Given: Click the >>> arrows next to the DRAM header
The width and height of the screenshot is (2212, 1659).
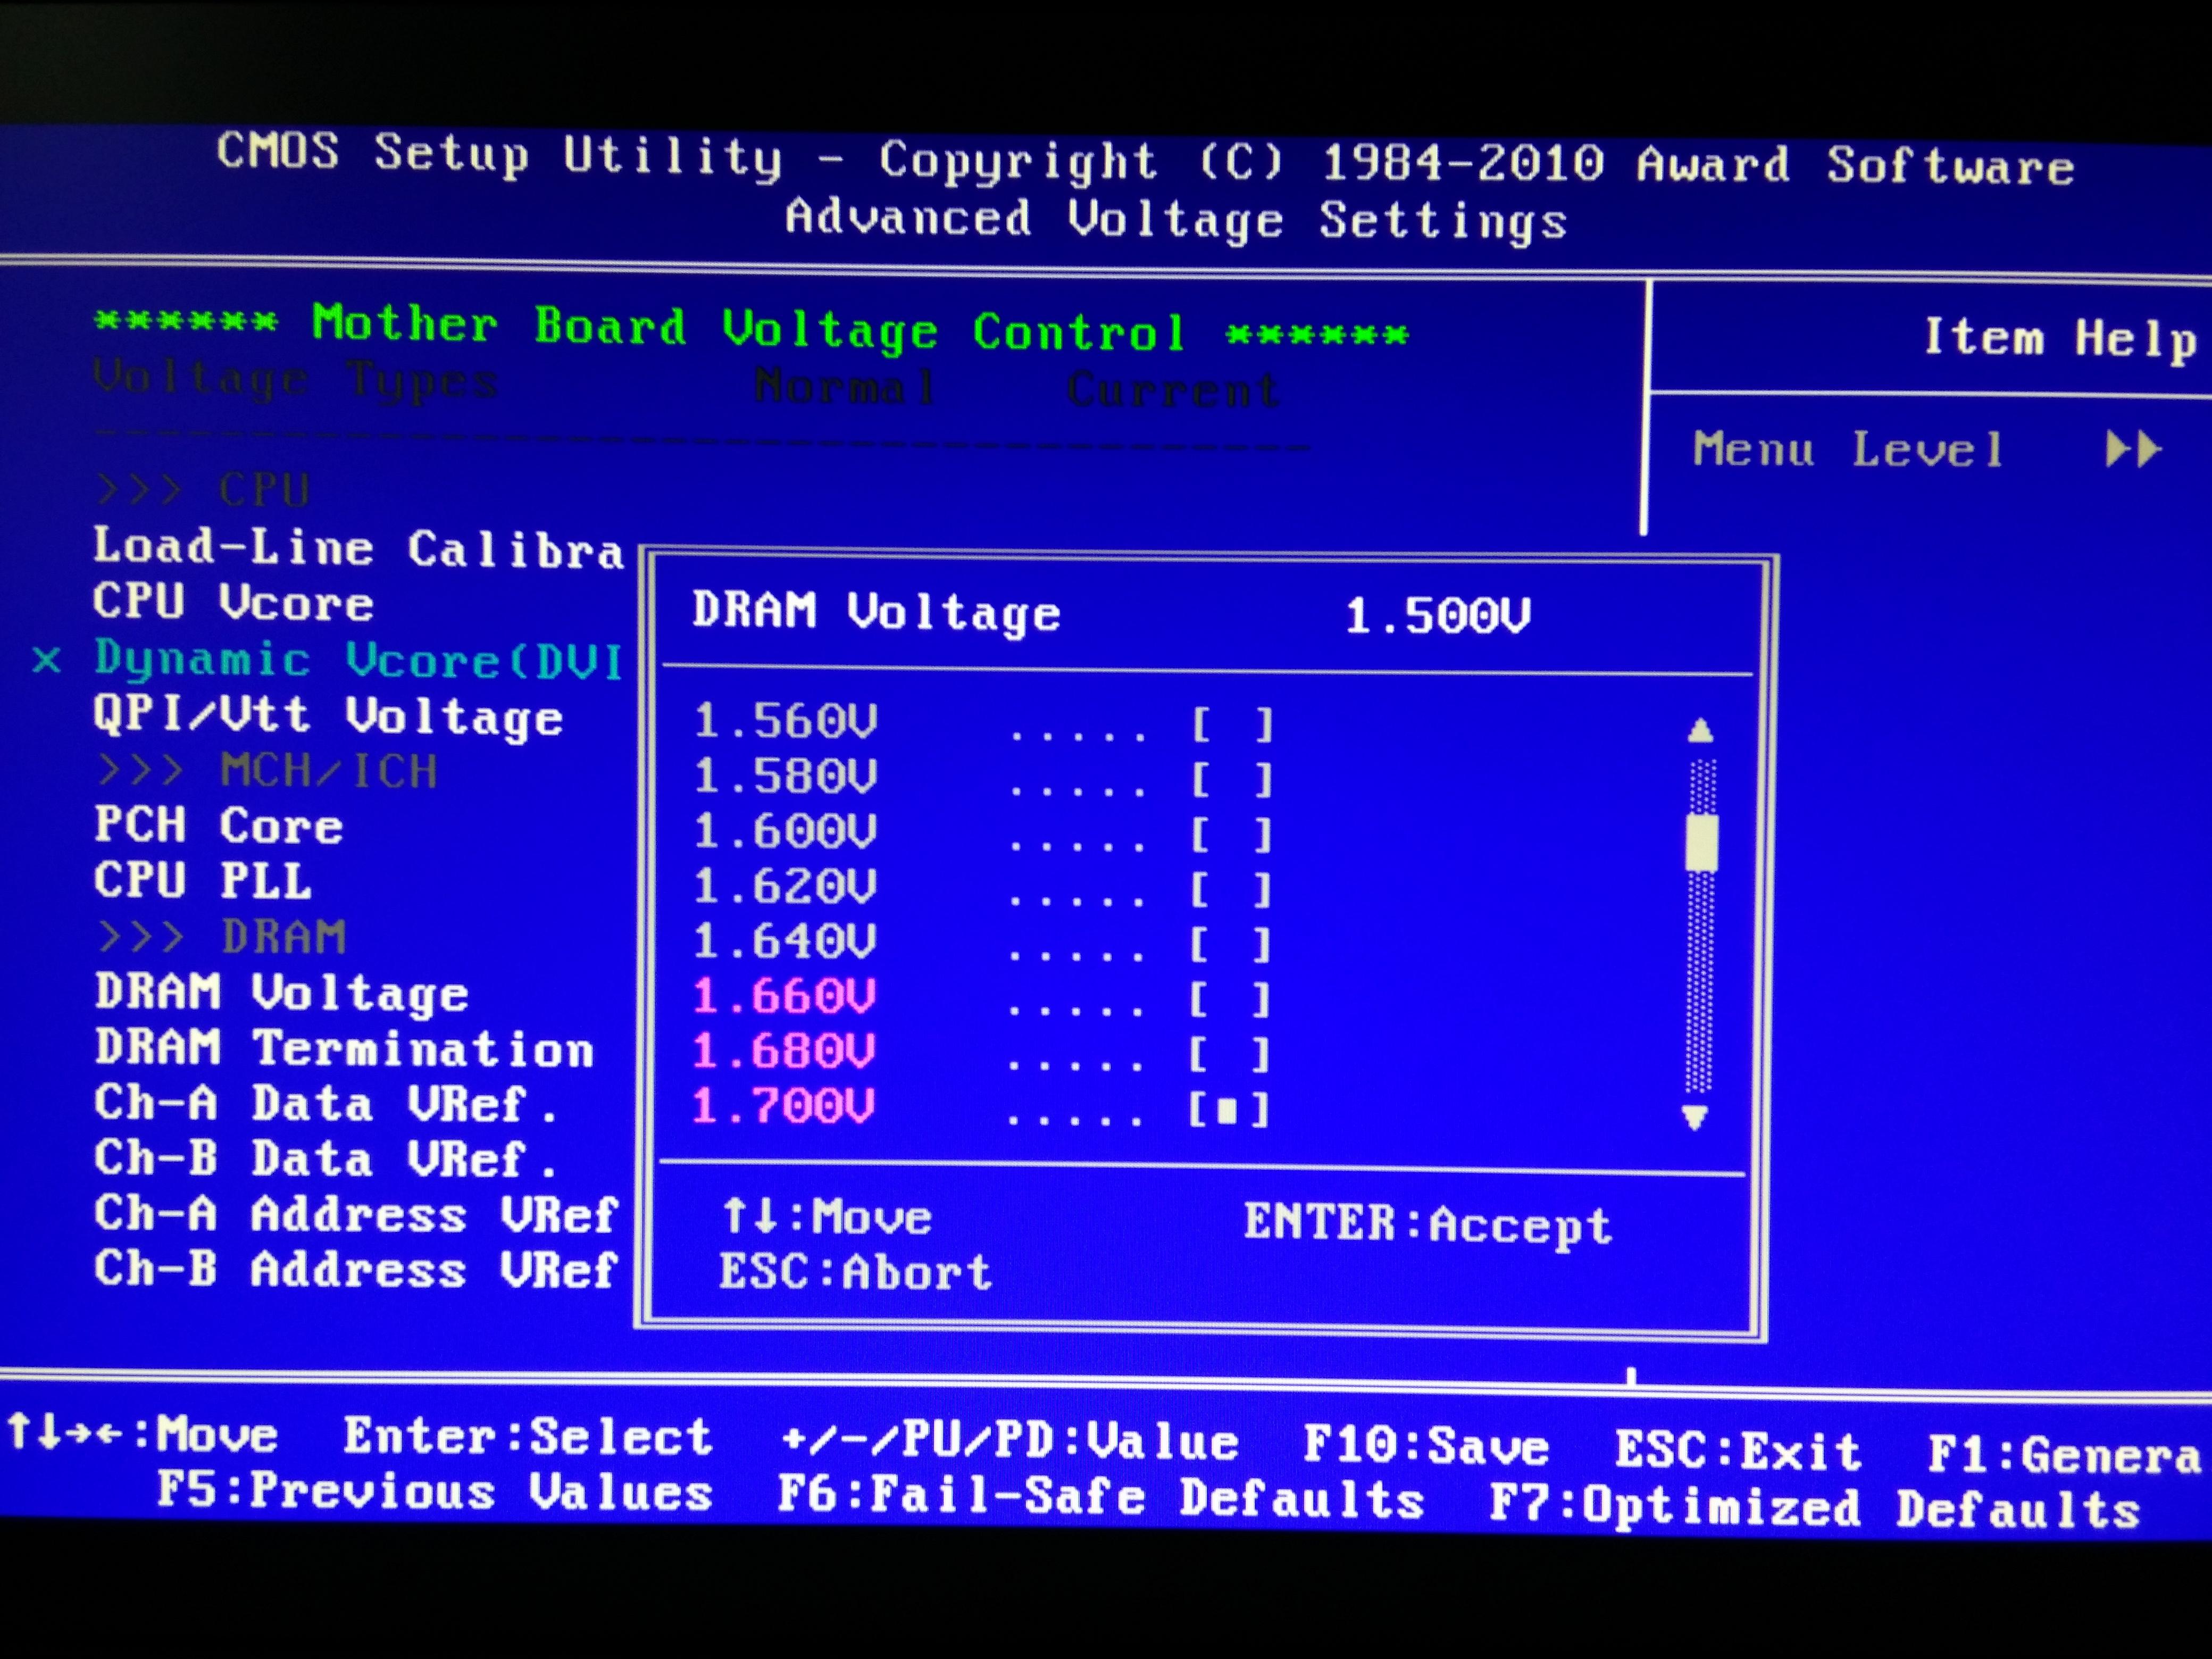Looking at the screenshot, I should coord(141,937).
